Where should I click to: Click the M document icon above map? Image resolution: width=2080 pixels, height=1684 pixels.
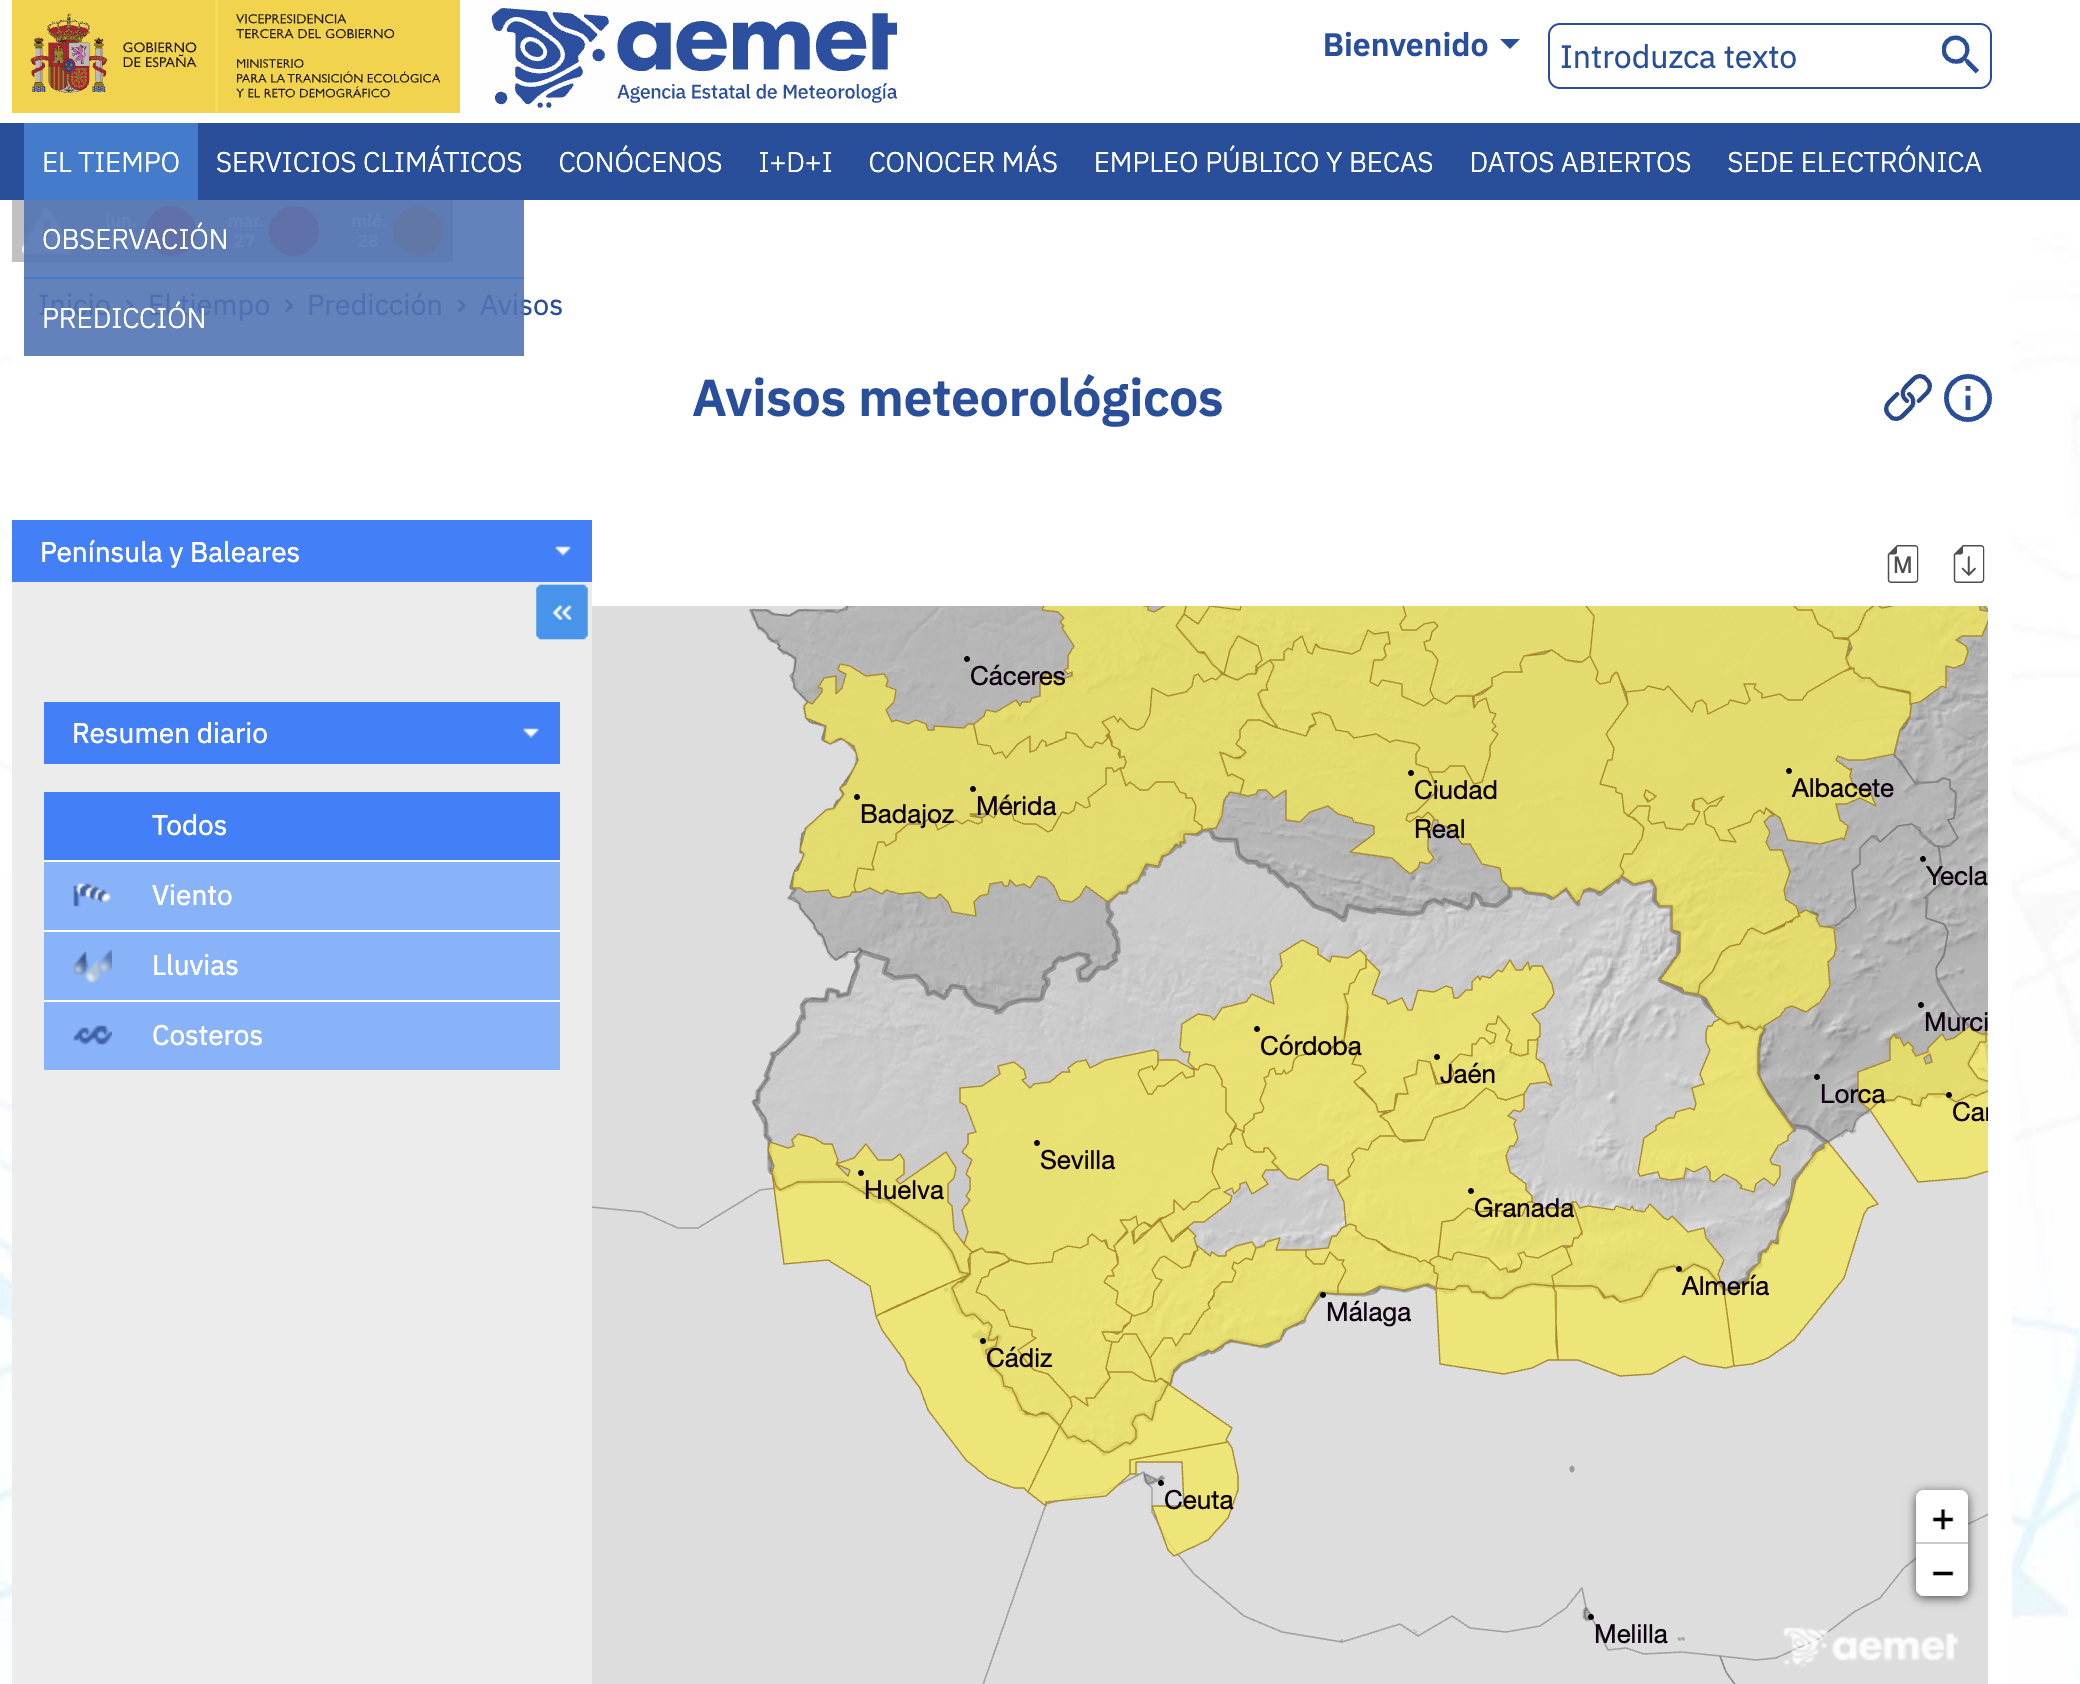coord(1902,564)
